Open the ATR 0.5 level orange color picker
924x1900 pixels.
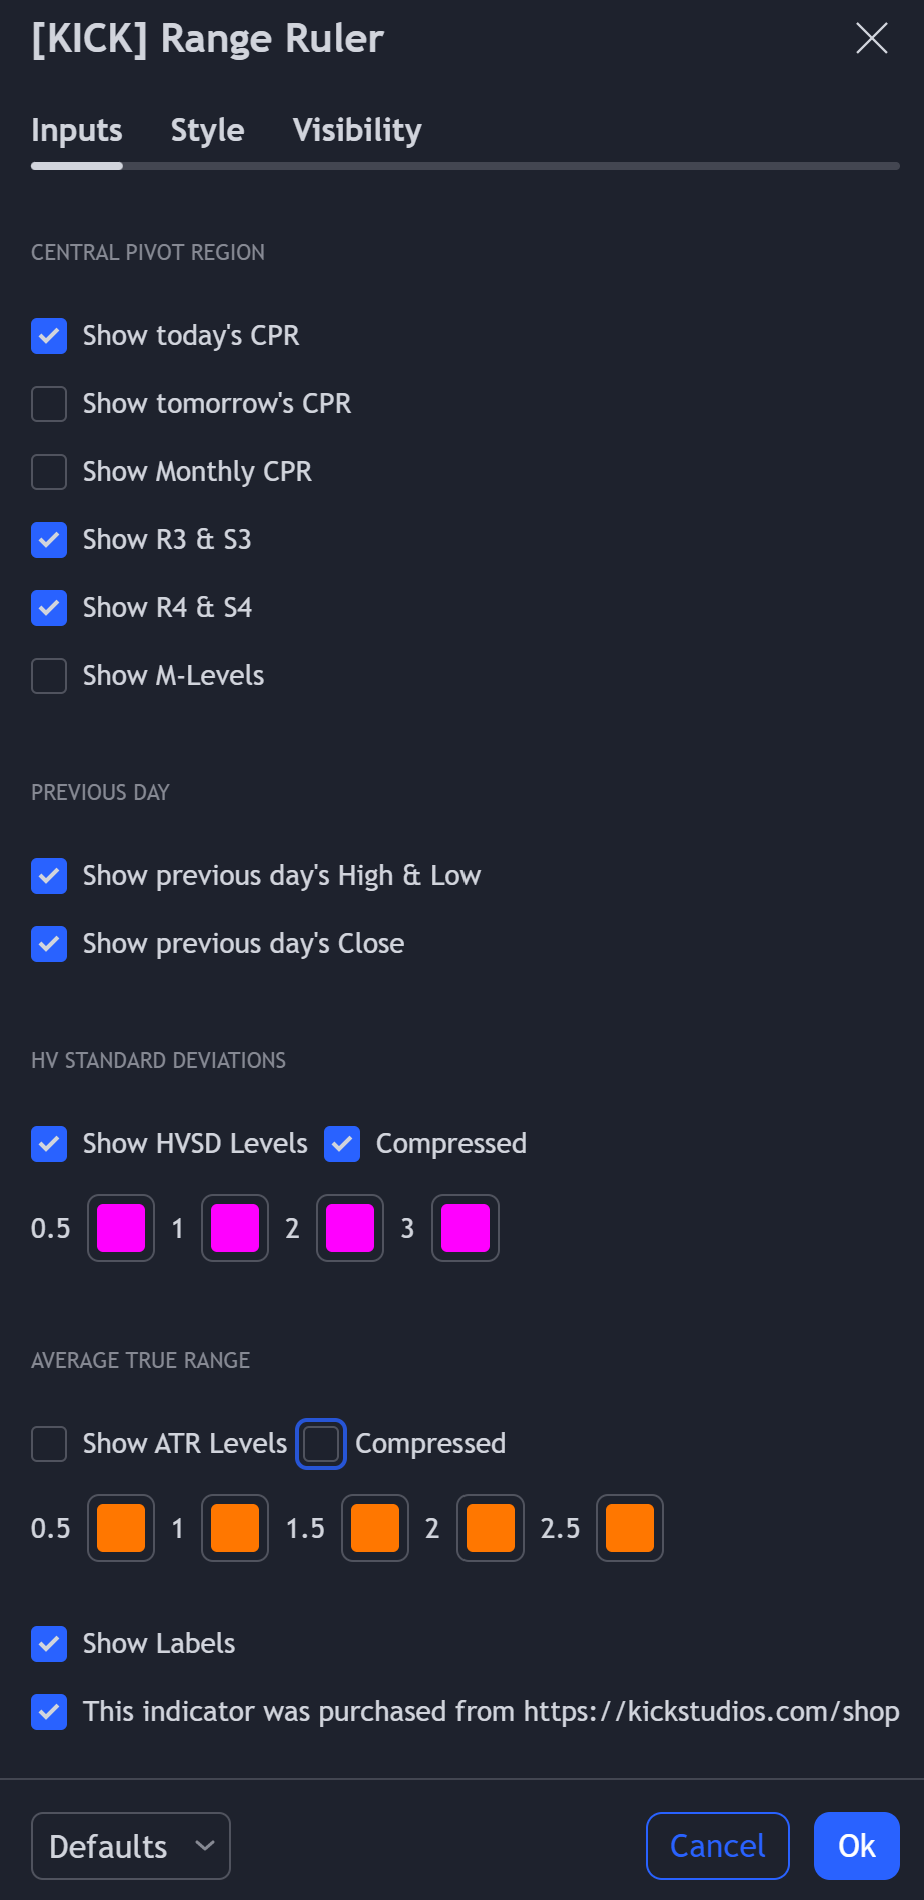click(120, 1527)
